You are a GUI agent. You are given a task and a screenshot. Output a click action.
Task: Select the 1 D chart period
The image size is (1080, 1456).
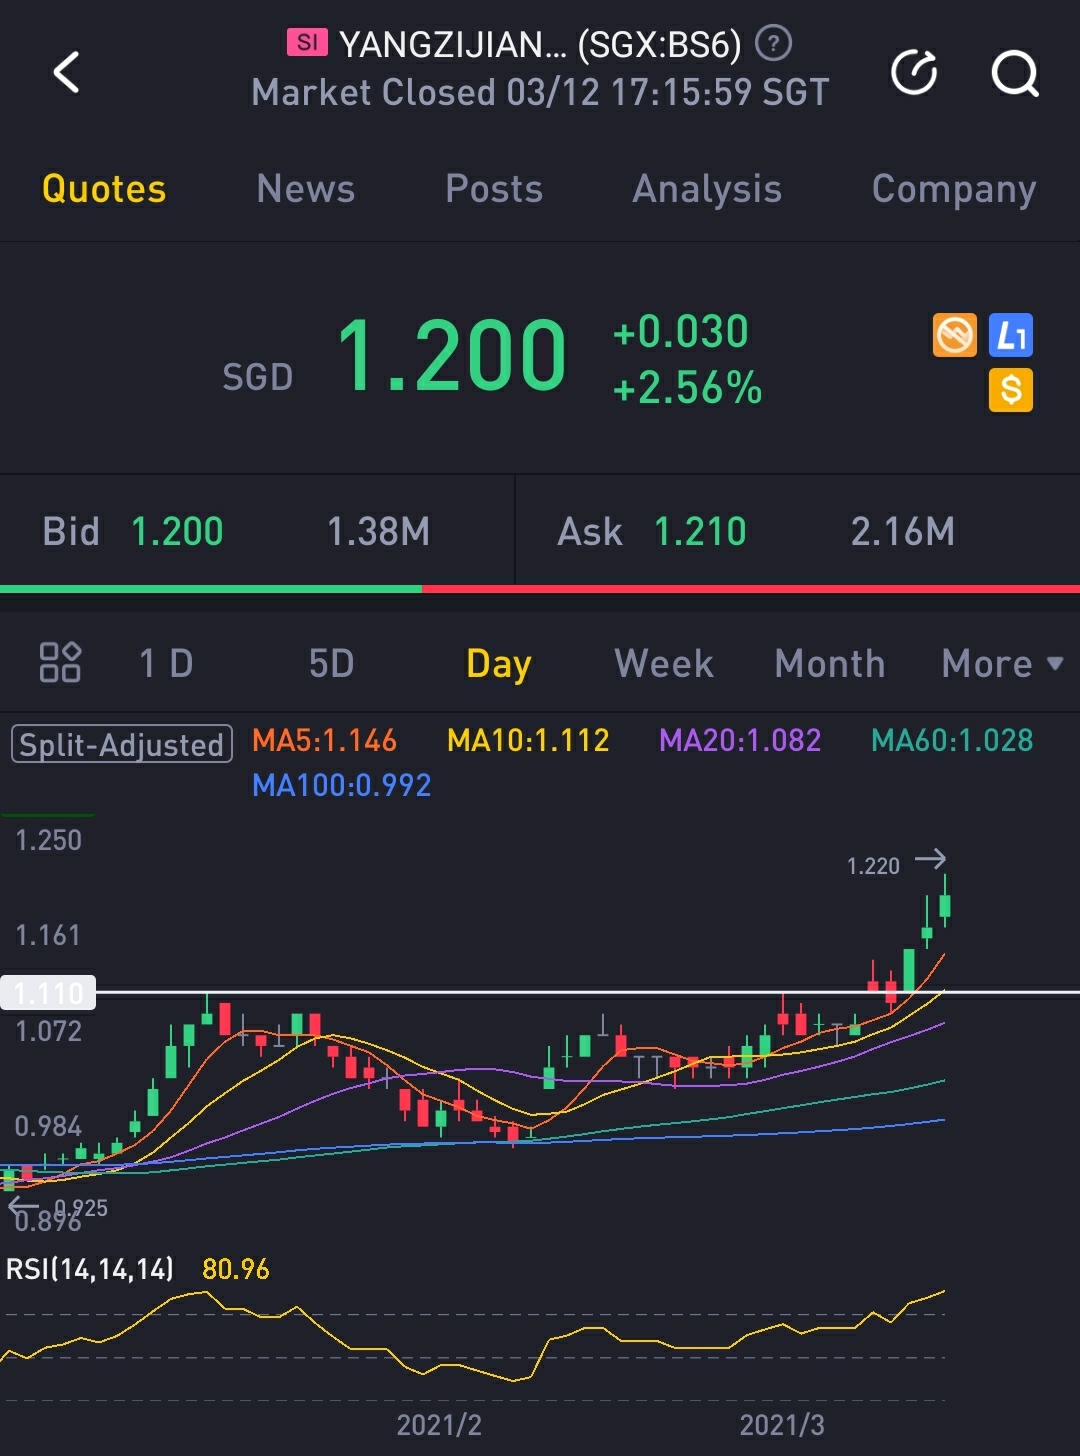(x=166, y=663)
